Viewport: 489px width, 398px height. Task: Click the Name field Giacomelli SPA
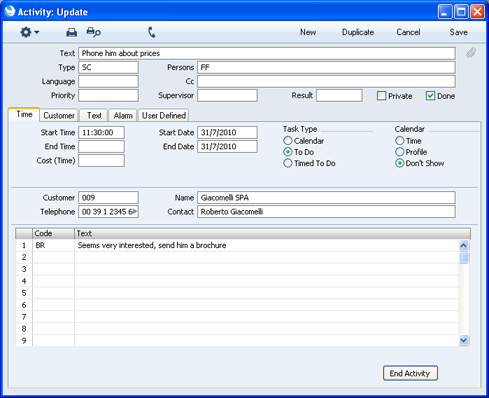pyautogui.click(x=326, y=197)
